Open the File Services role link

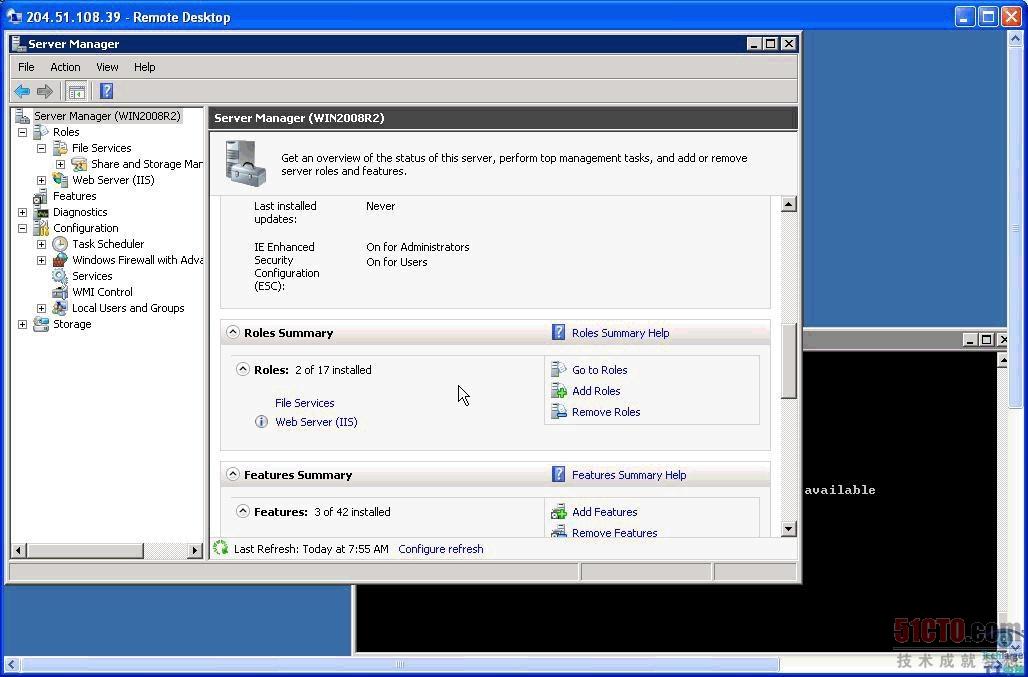tap(305, 403)
